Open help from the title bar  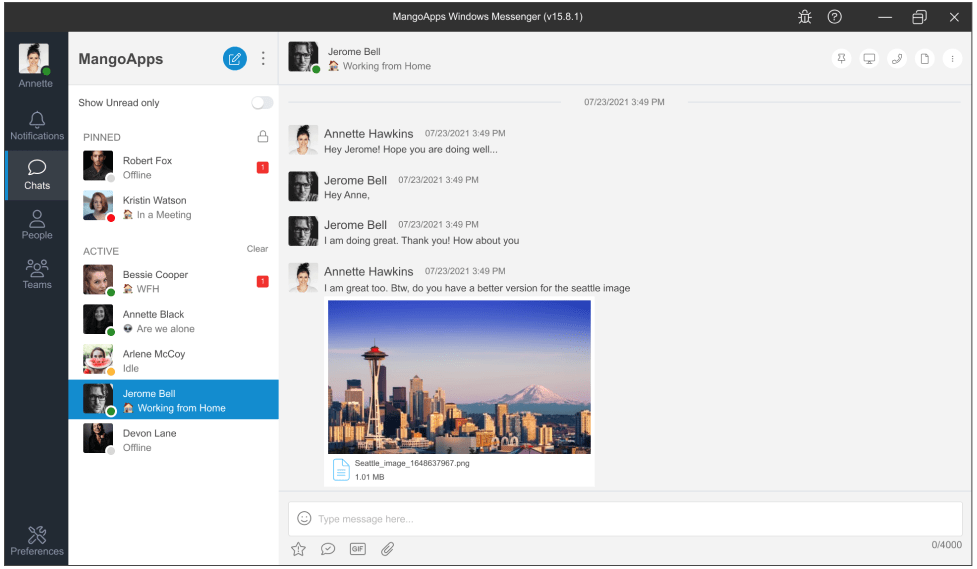point(834,17)
